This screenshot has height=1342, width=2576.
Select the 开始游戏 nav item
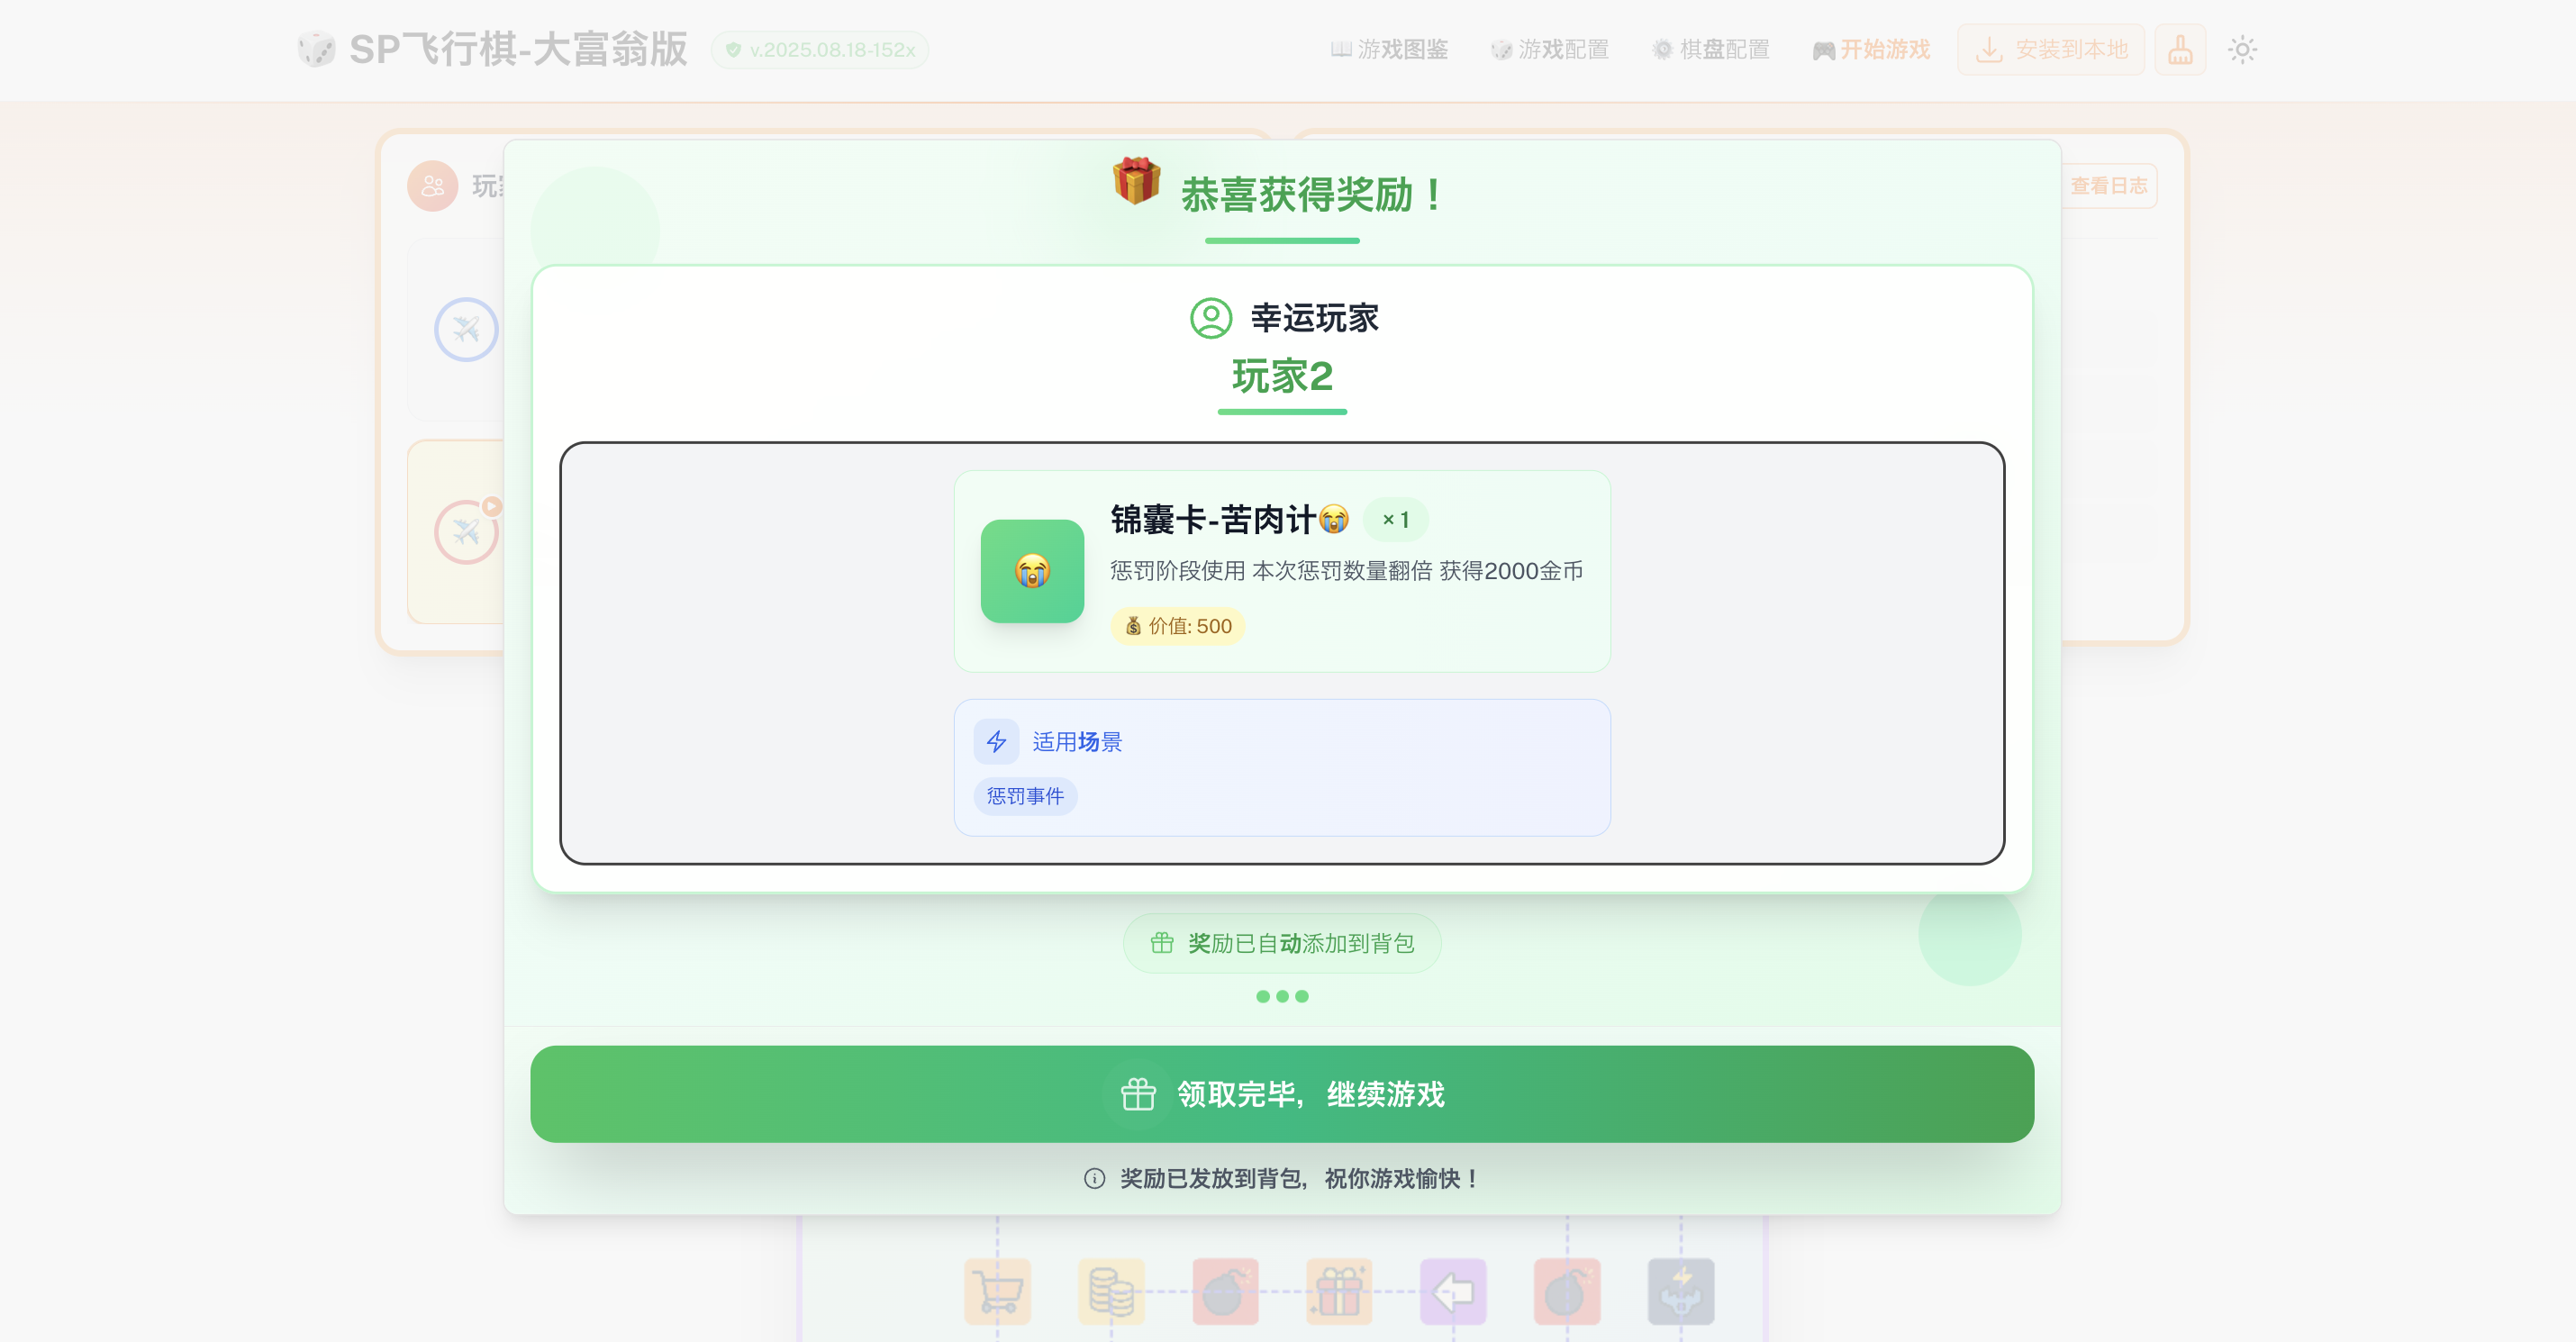1871,49
